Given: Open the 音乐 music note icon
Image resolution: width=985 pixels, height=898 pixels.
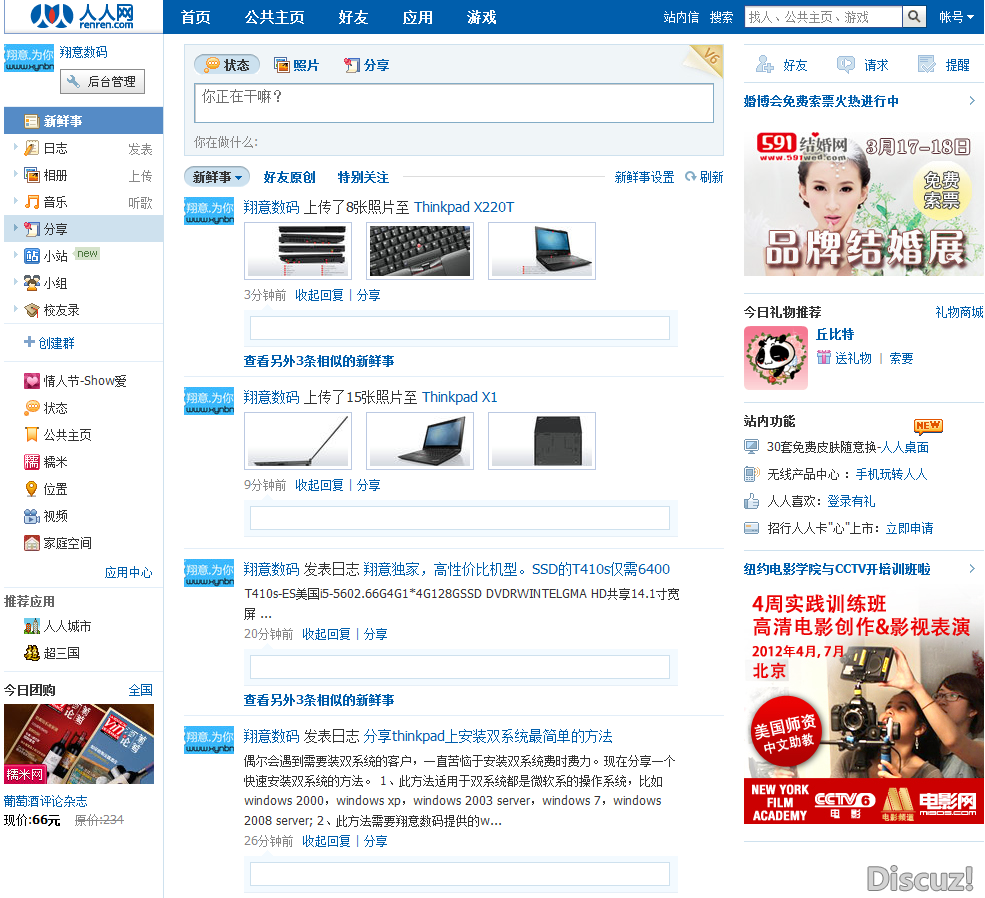Looking at the screenshot, I should (x=31, y=202).
